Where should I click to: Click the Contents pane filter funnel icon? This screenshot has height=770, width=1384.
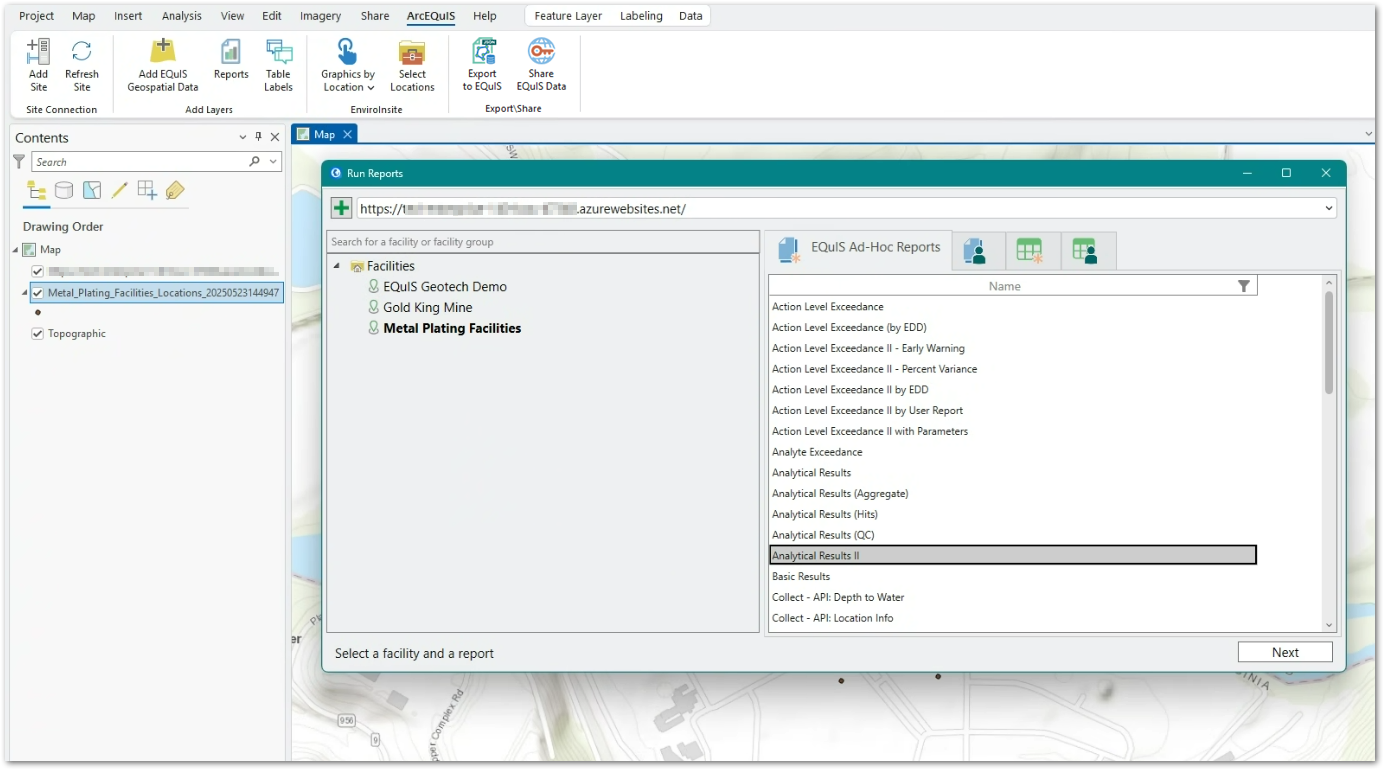point(19,162)
